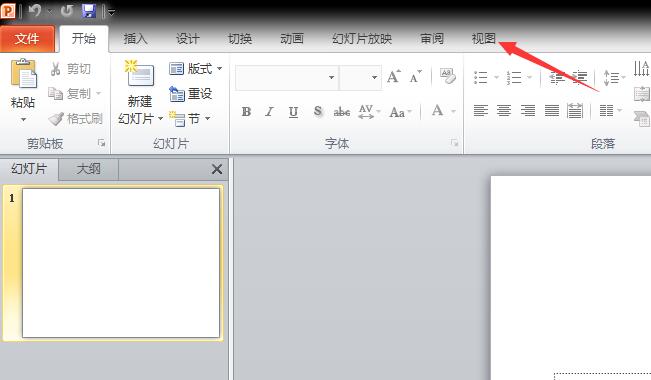Toggle justify text alignment
Screen dimensions: 651x380
pyautogui.click(x=552, y=110)
